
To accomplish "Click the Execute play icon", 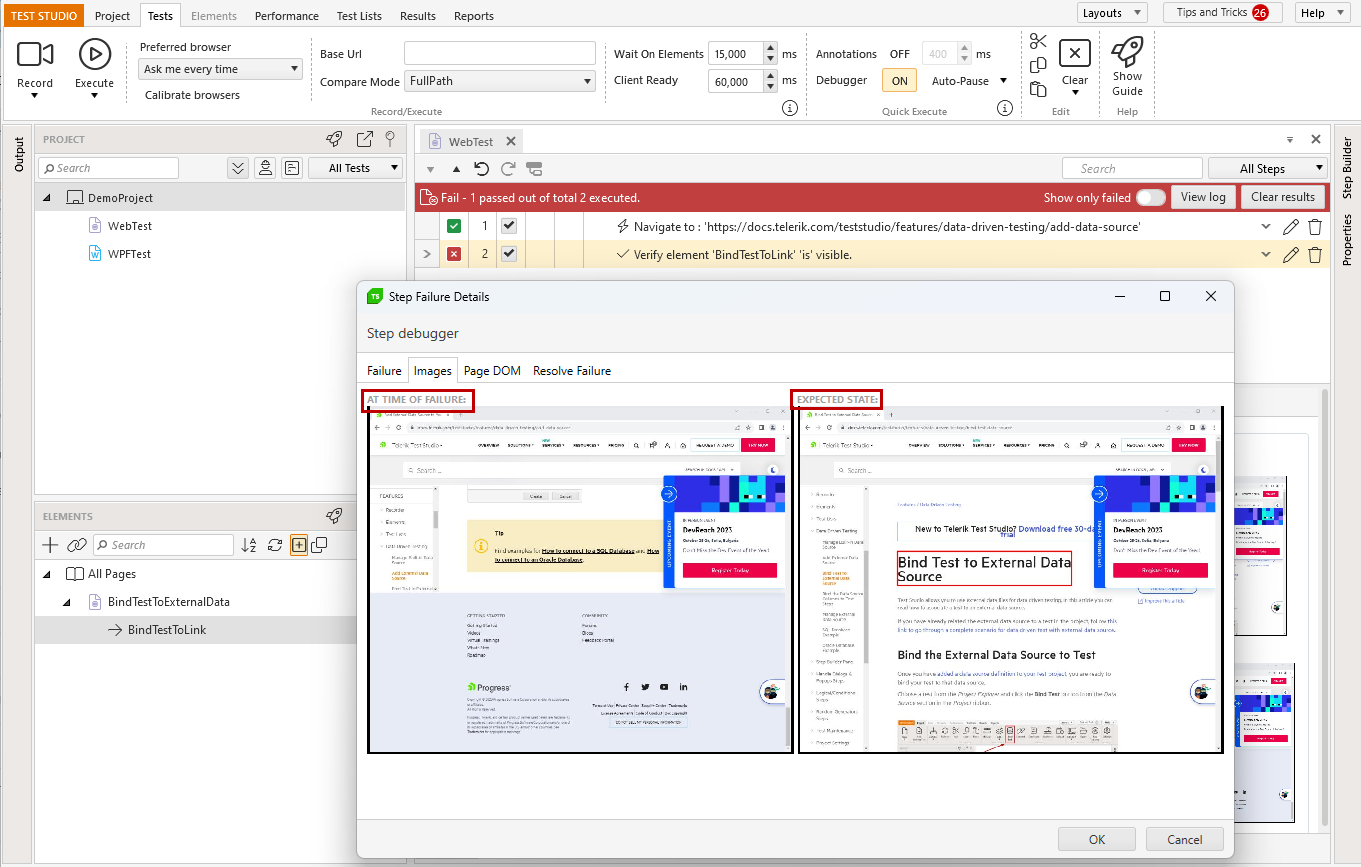I will coord(95,54).
